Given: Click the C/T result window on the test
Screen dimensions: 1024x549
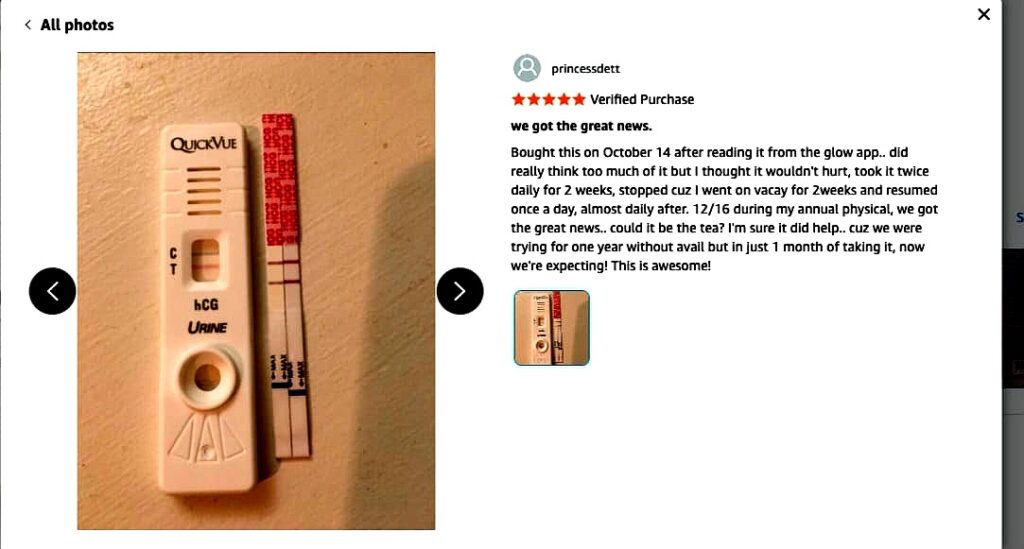Looking at the screenshot, I should click(x=207, y=259).
